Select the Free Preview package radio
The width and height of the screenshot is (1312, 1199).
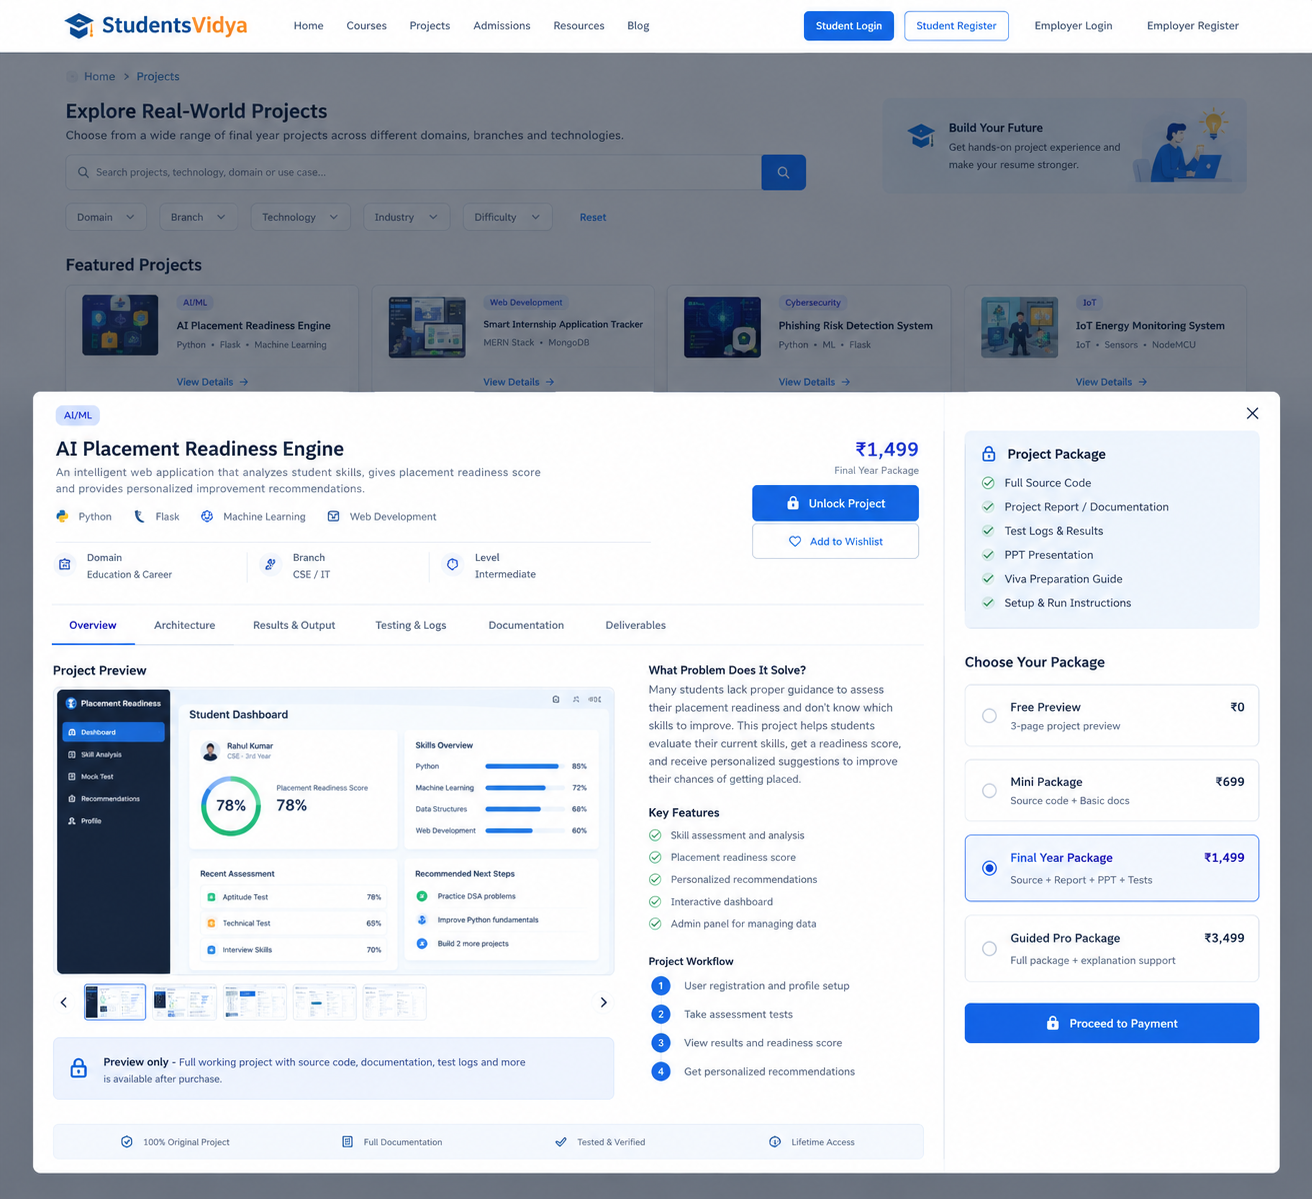(x=989, y=715)
